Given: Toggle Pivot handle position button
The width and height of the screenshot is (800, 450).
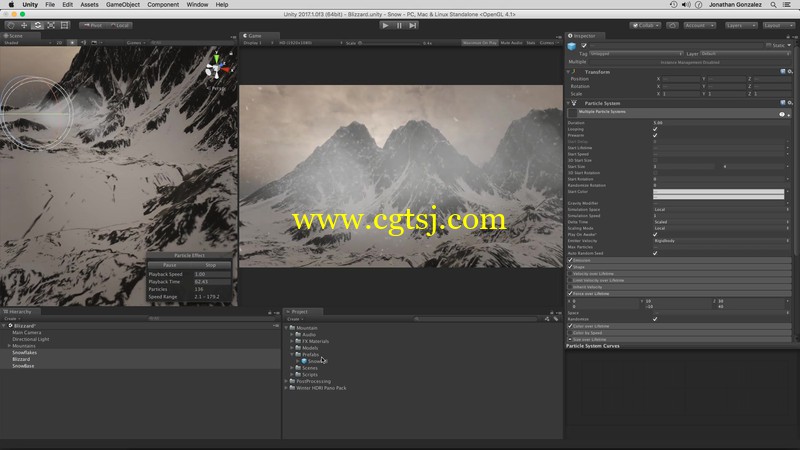Looking at the screenshot, I should 93,25.
